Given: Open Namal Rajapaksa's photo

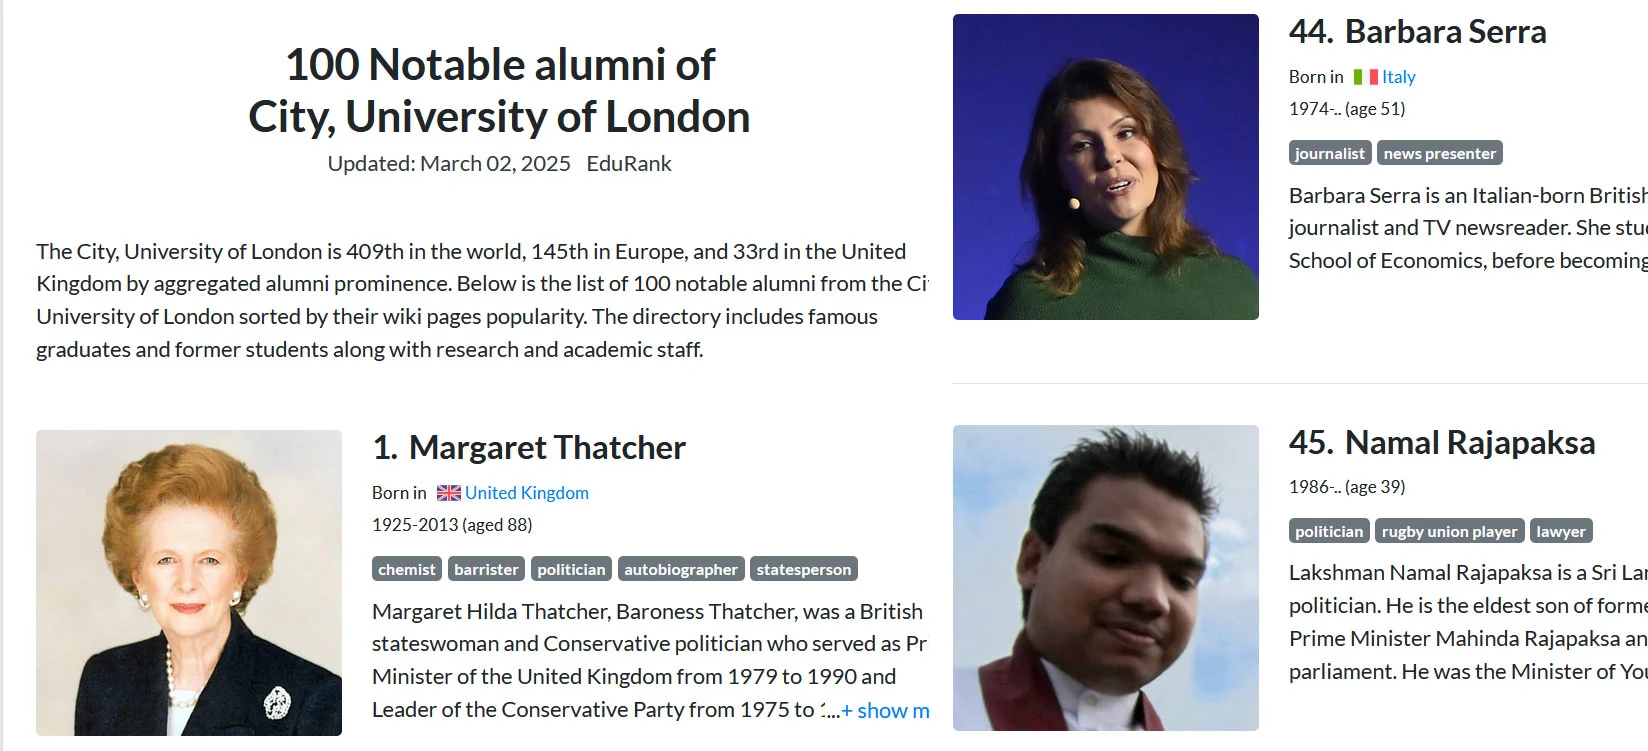Looking at the screenshot, I should (1105, 578).
